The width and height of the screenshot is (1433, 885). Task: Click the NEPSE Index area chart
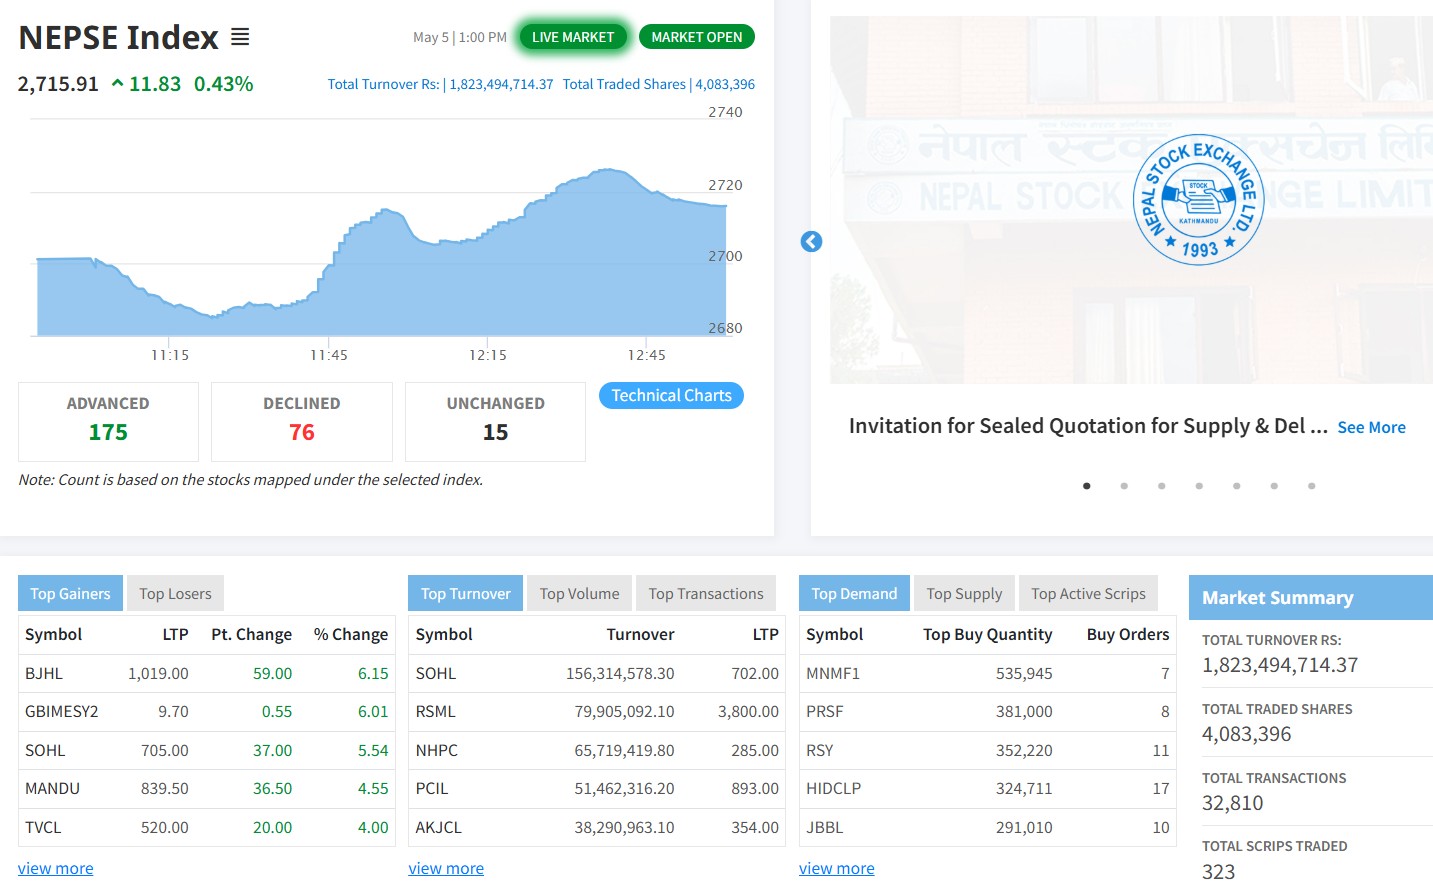tap(381, 252)
